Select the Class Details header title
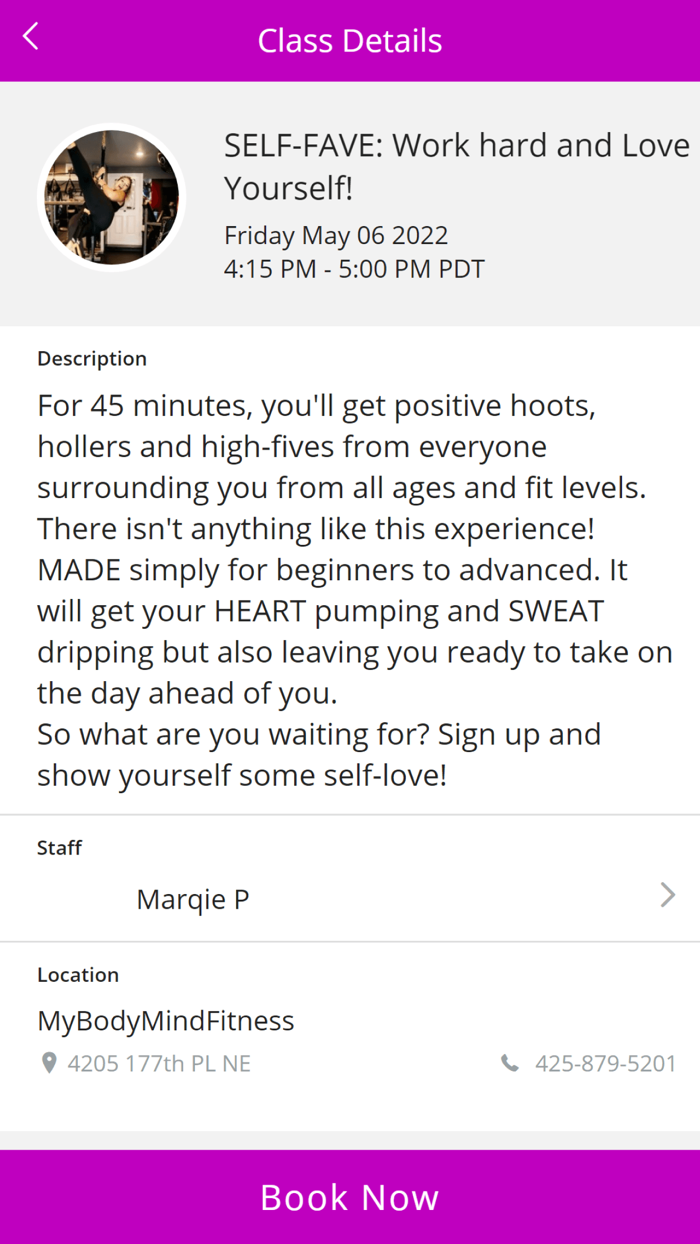Screen dimensions: 700x1244 pyautogui.click(x=350, y=40)
